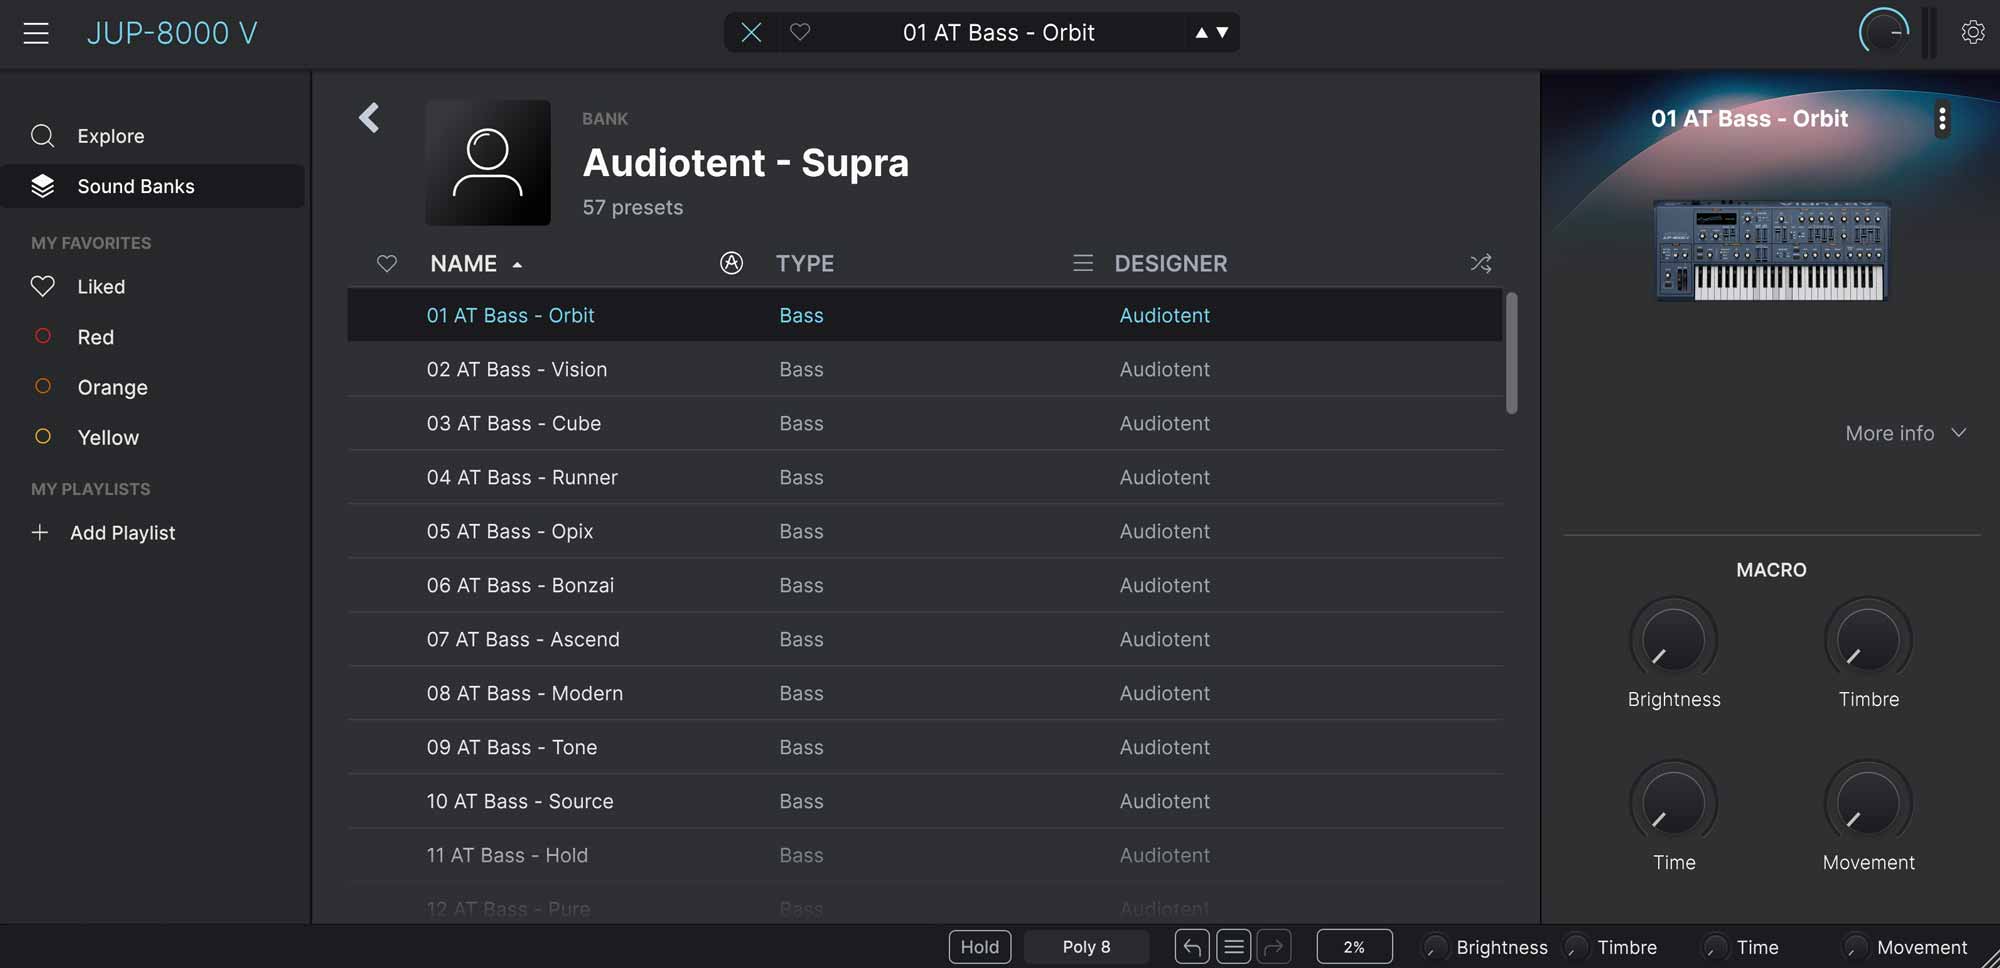The width and height of the screenshot is (2000, 968).
Task: Click the preset list scrollbar
Action: (1512, 352)
